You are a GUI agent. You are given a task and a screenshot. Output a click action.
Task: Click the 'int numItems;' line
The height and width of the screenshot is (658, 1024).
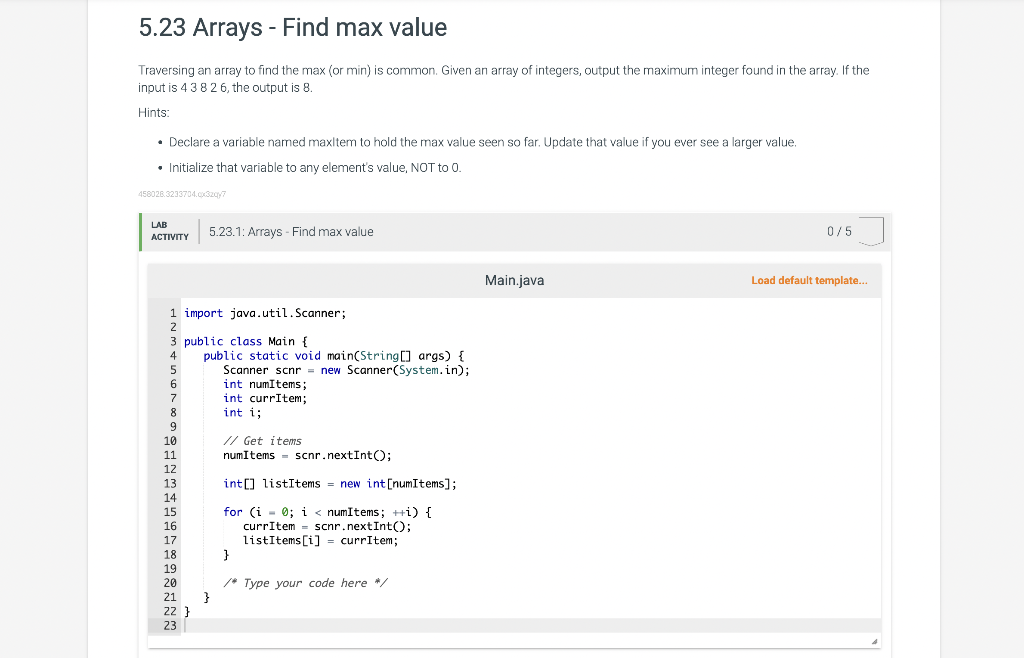pyautogui.click(x=265, y=384)
